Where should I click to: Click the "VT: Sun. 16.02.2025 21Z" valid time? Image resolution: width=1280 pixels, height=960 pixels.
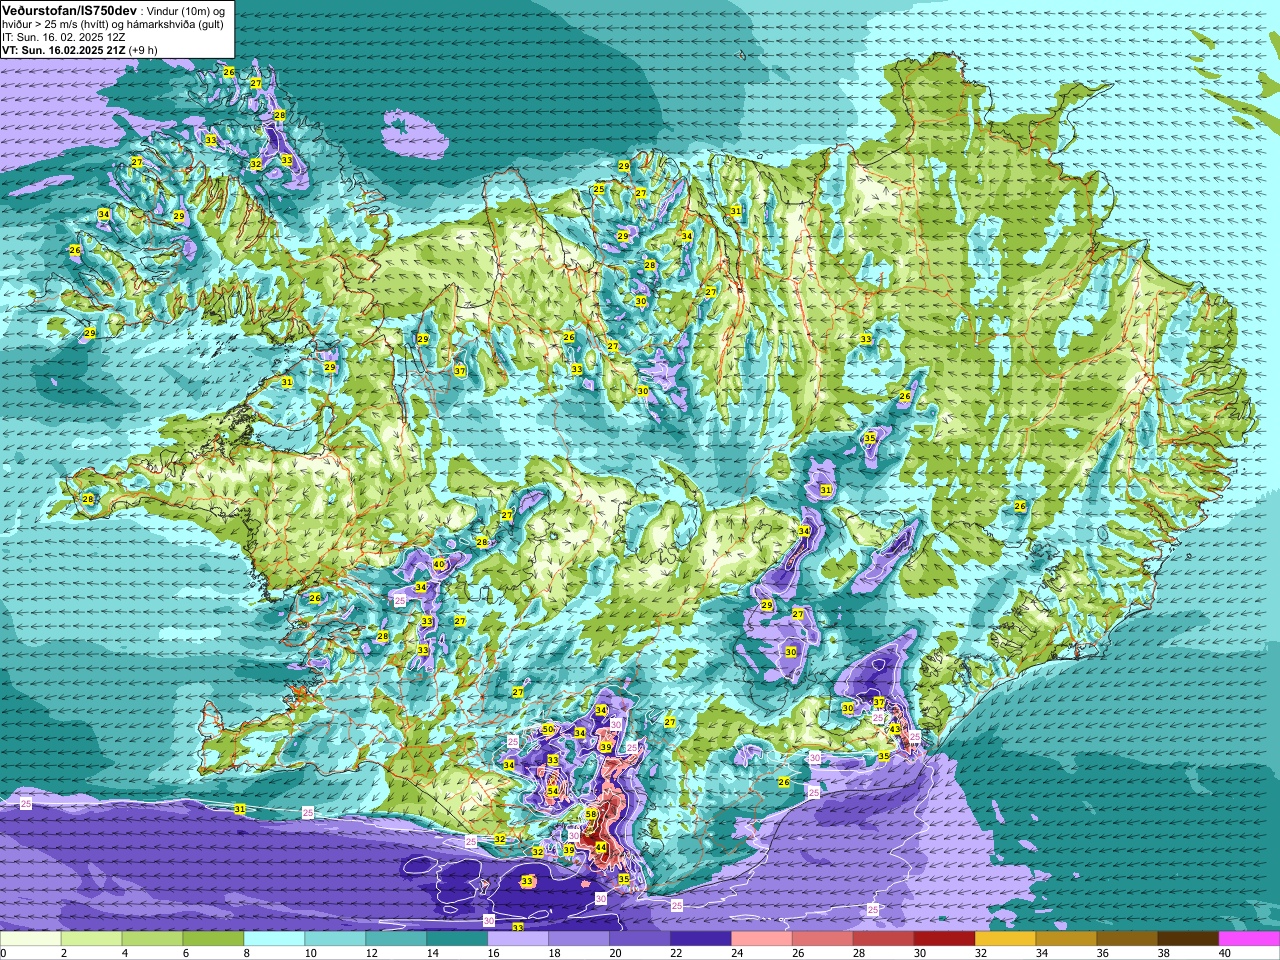click(x=64, y=50)
